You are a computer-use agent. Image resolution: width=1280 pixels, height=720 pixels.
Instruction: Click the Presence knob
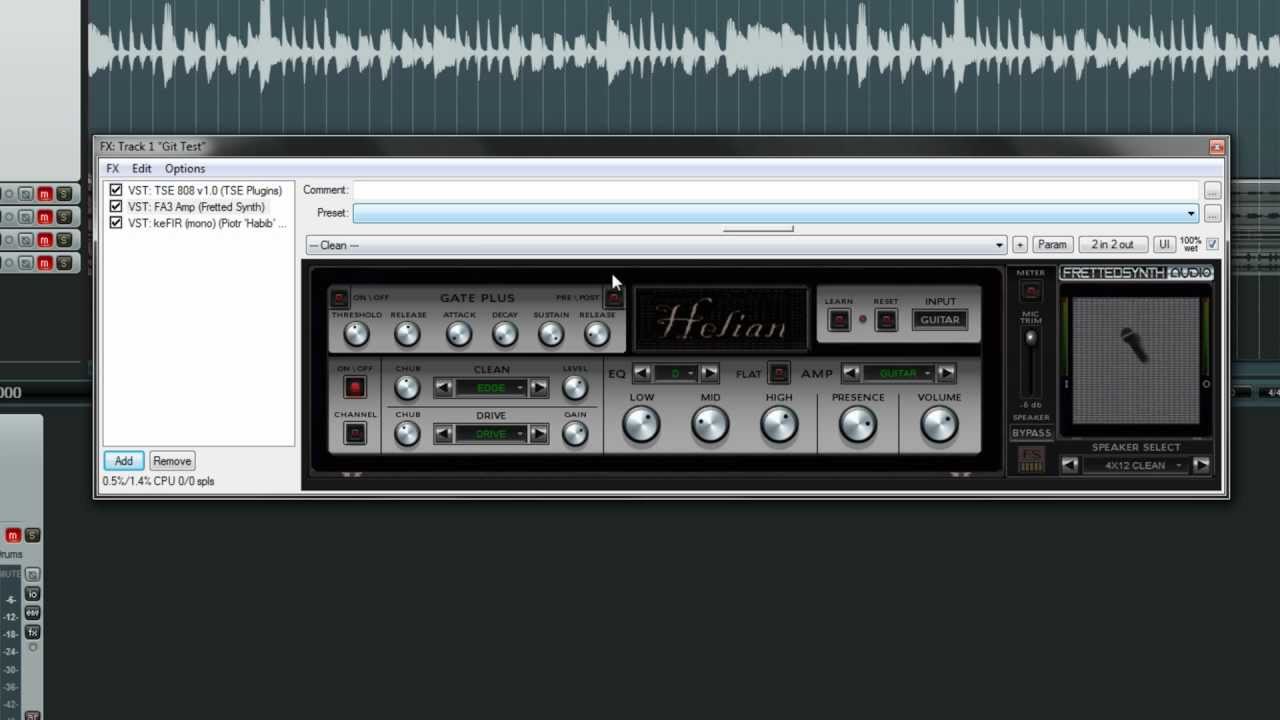coord(858,425)
